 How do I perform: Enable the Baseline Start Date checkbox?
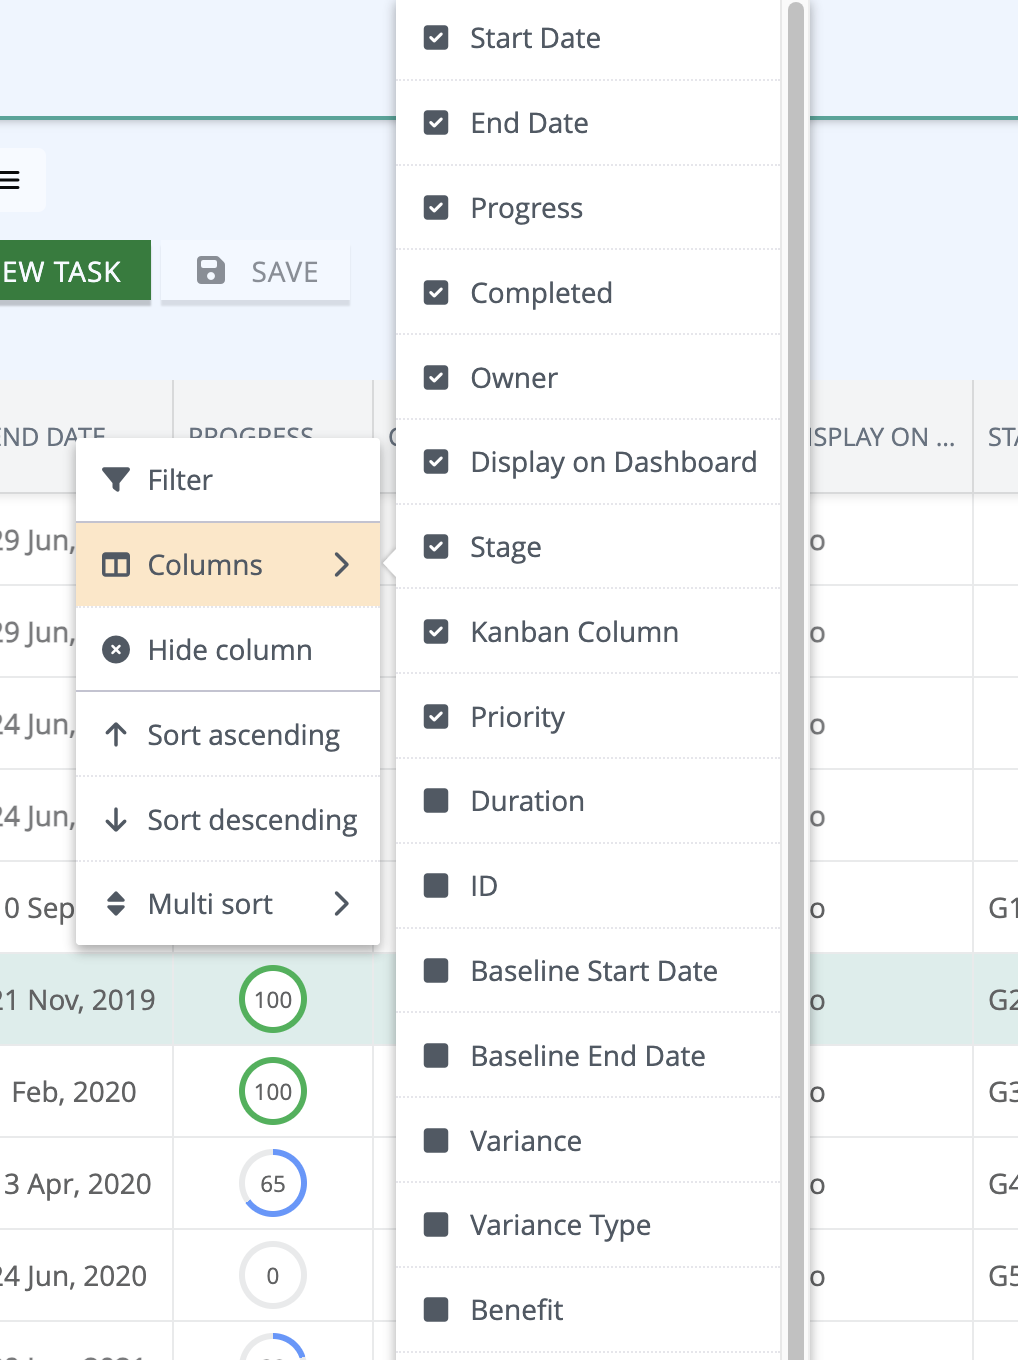click(436, 971)
